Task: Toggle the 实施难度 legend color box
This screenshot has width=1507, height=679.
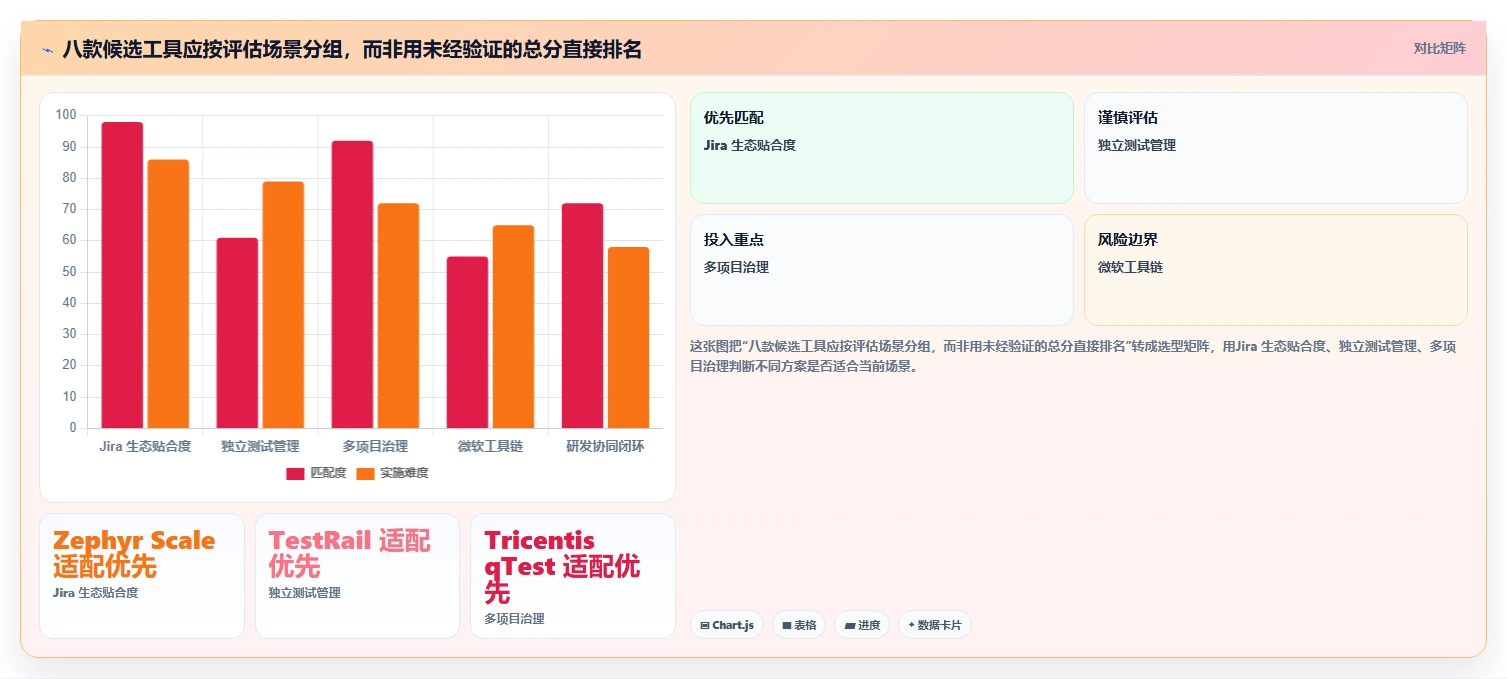Action: click(x=365, y=473)
